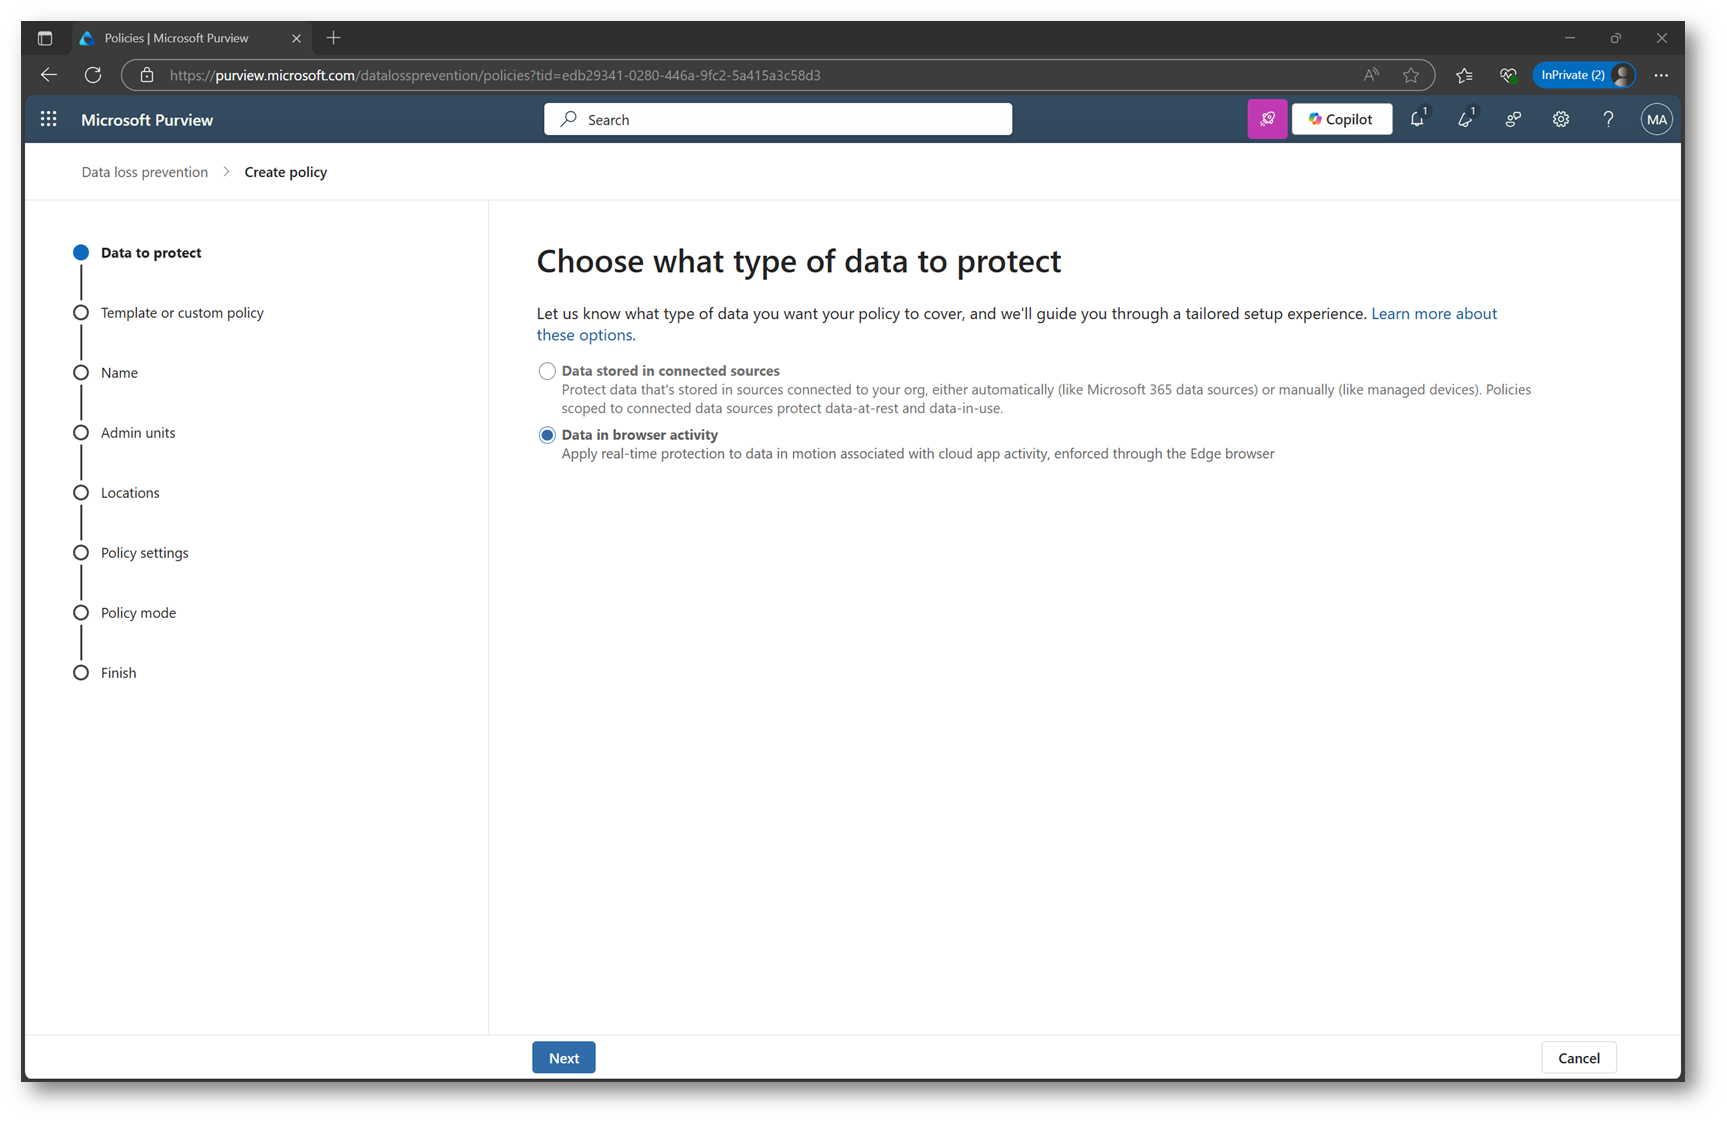Image resolution: width=1727 pixels, height=1124 pixels.
Task: Open the MA account avatar
Action: (x=1656, y=119)
